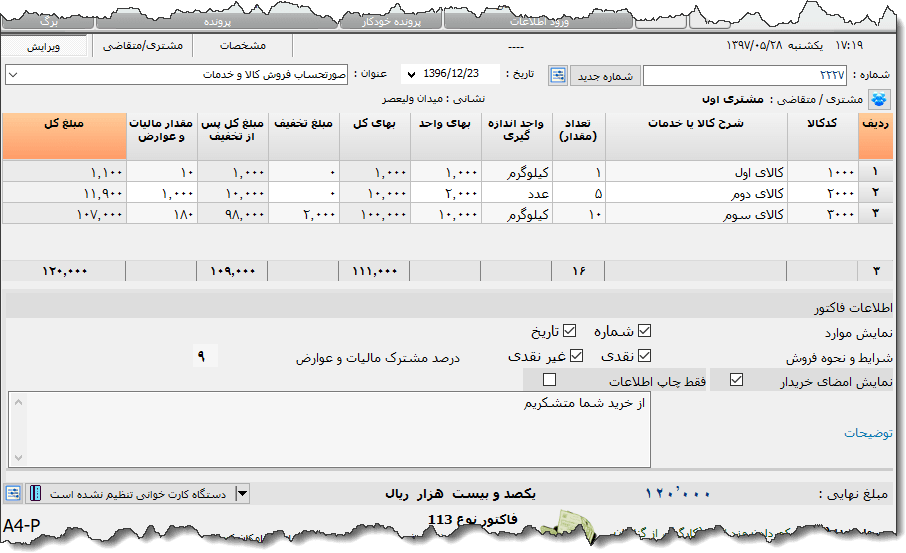Click the product code cell ۲۰۰۰
Screen dimensions: 906x553
[x=822, y=193]
